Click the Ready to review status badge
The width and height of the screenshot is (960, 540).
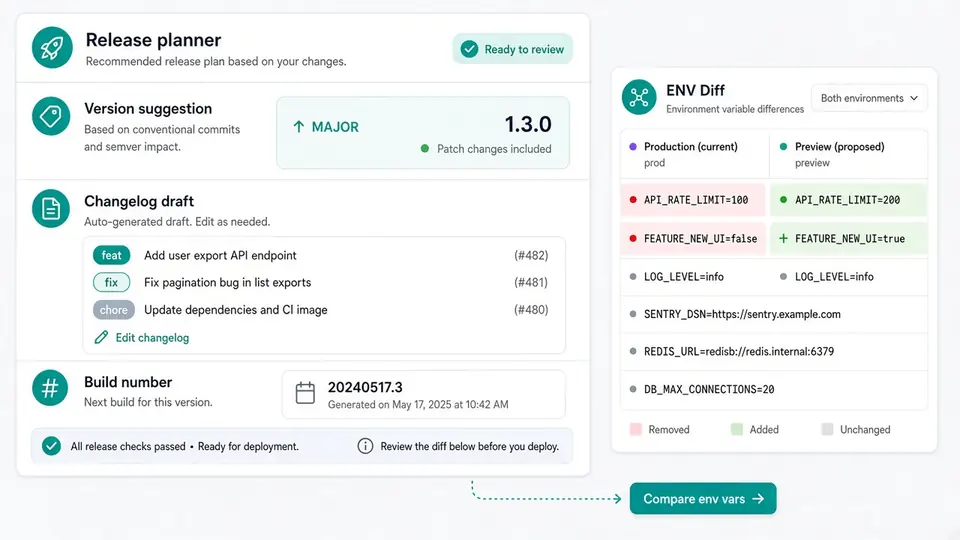pos(512,49)
